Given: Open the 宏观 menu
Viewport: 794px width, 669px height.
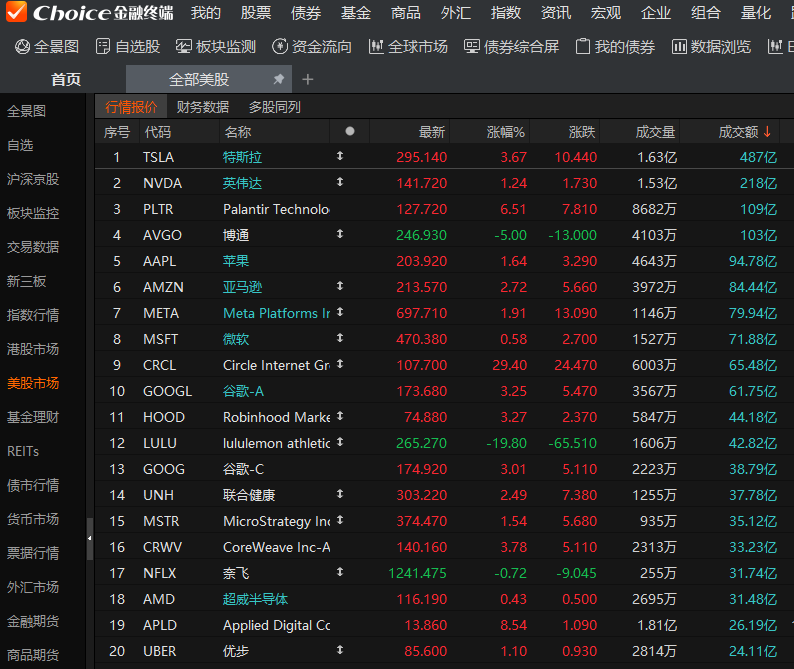Looking at the screenshot, I should (606, 13).
